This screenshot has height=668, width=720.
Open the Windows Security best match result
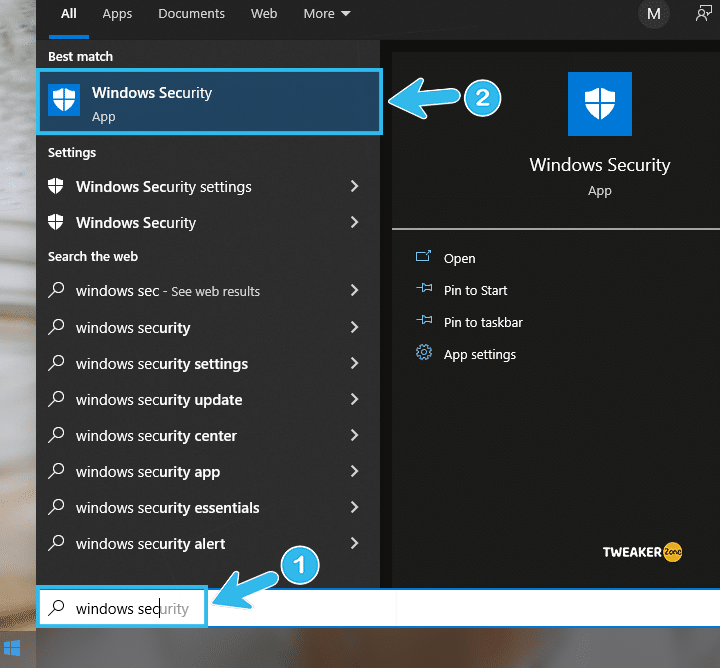[x=209, y=101]
